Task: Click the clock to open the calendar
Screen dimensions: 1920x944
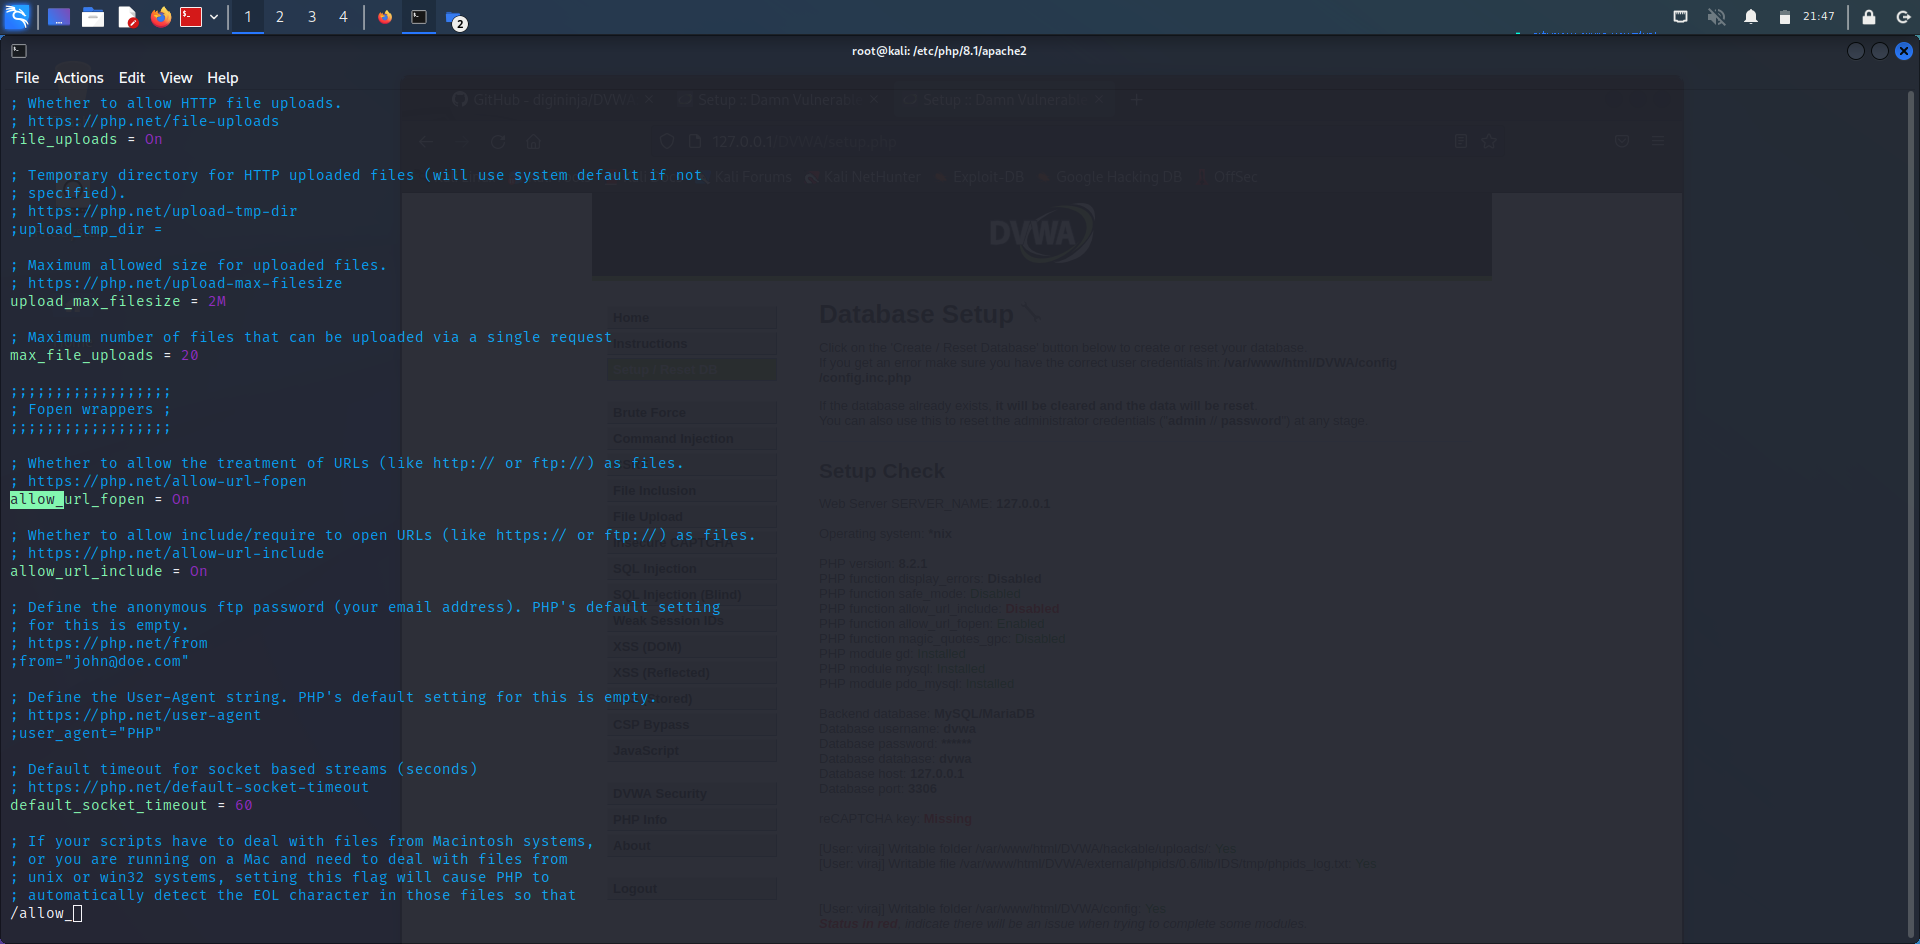Action: click(1818, 16)
